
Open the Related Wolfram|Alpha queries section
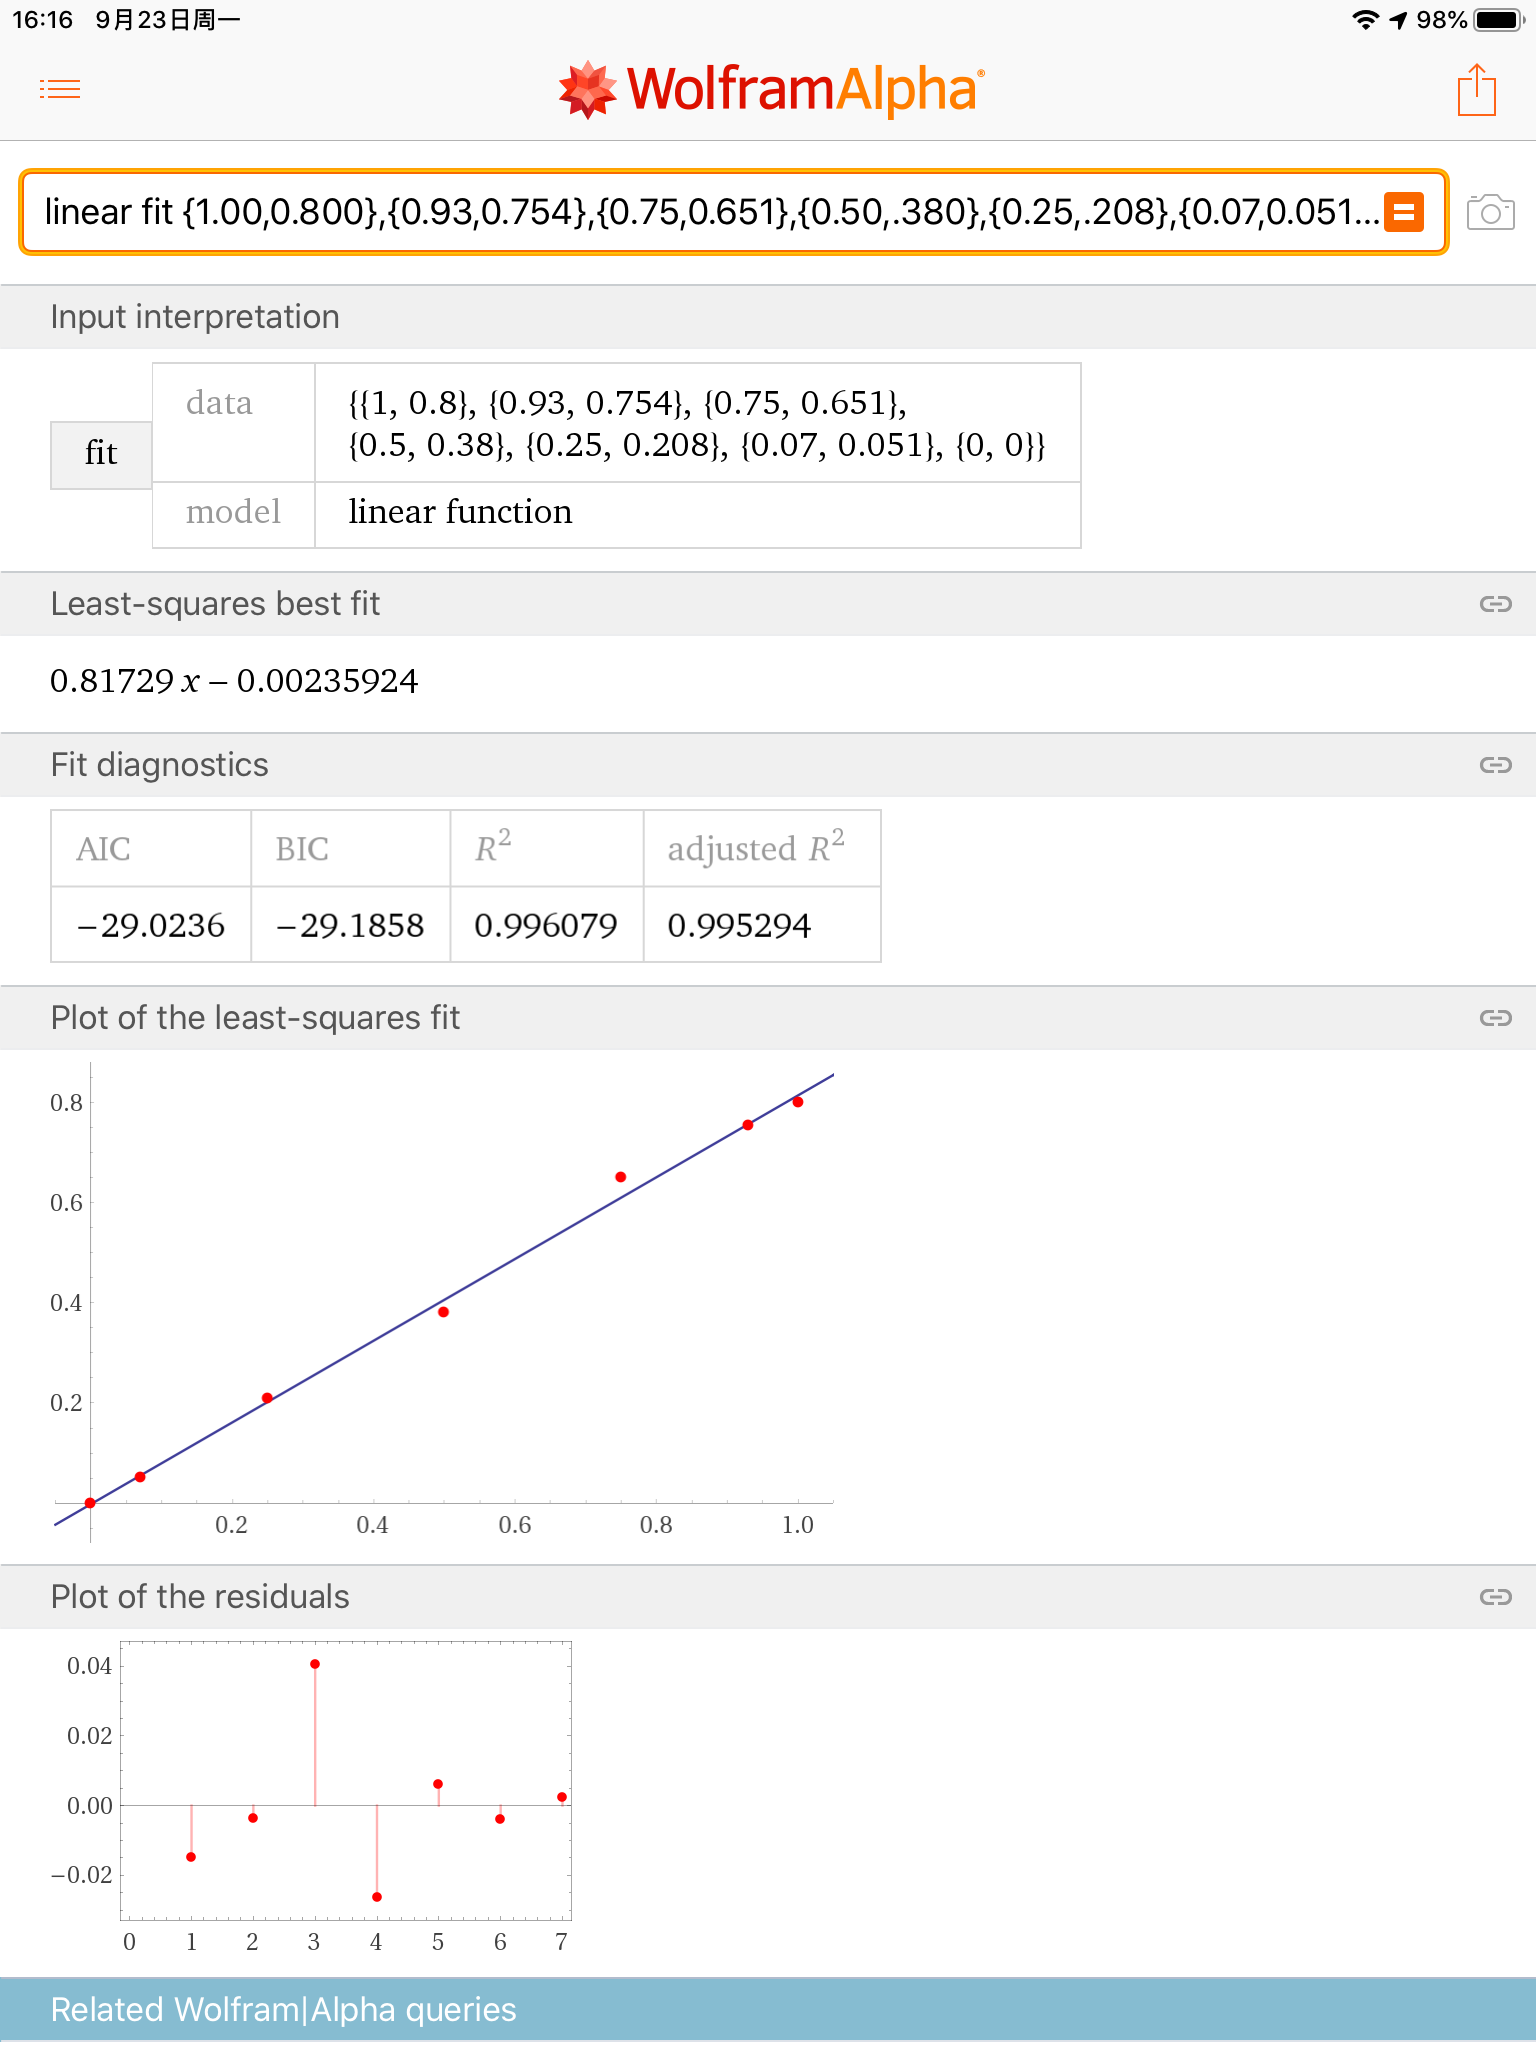[x=284, y=2009]
